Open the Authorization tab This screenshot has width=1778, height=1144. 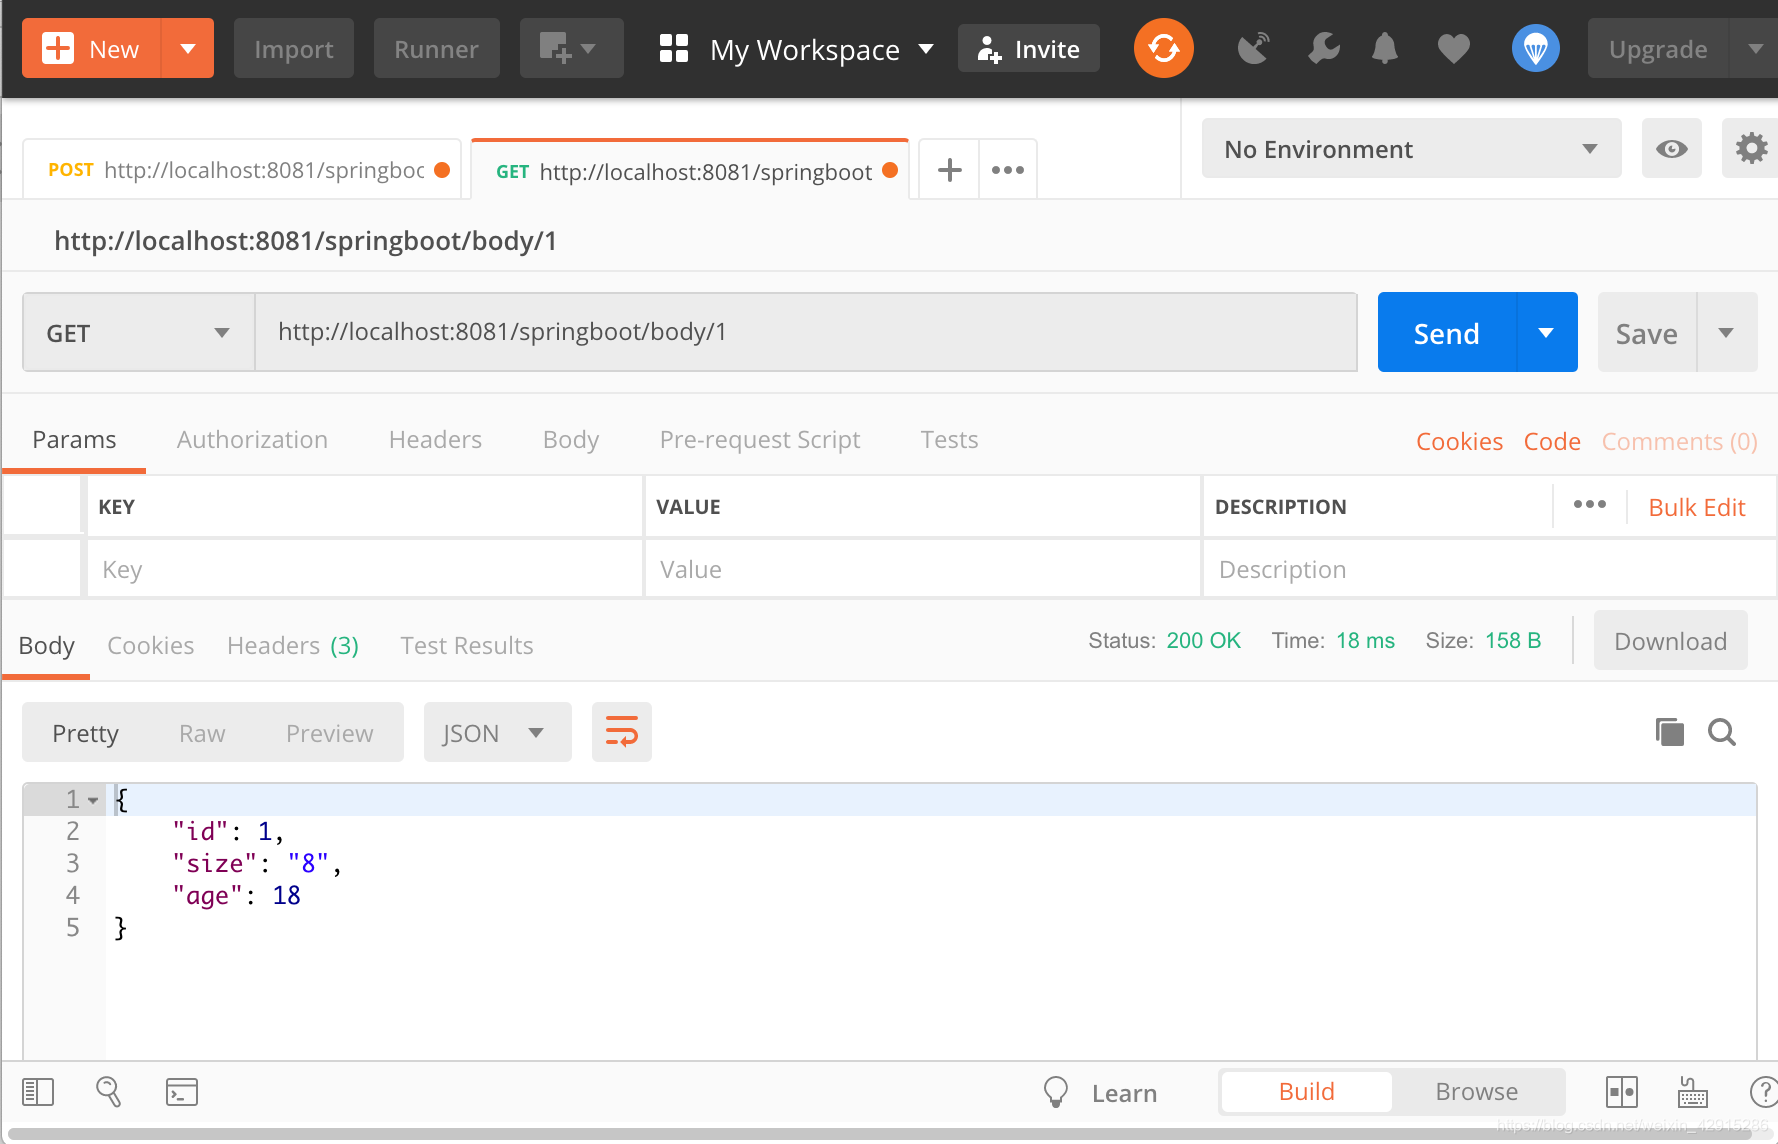point(252,440)
